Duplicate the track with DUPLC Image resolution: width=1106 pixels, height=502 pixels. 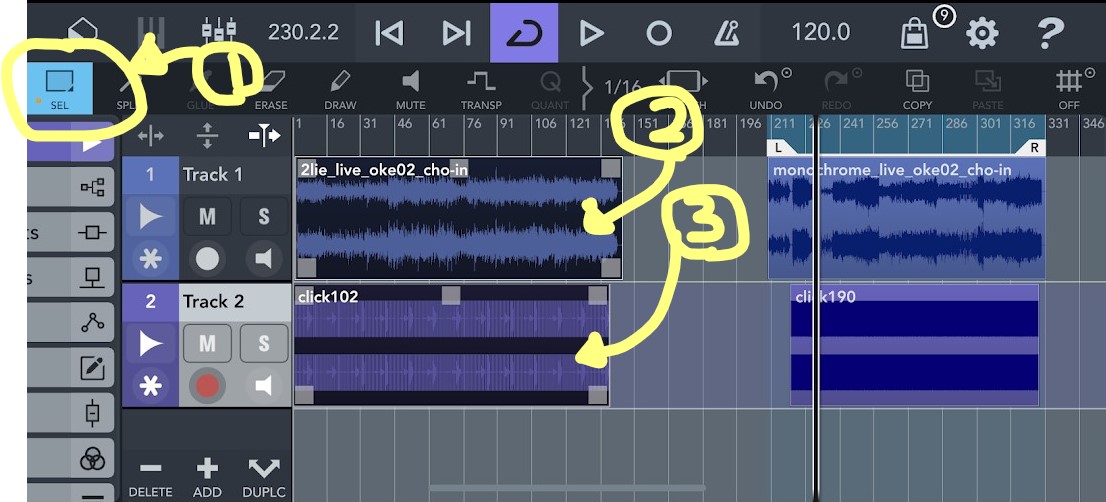pos(265,479)
